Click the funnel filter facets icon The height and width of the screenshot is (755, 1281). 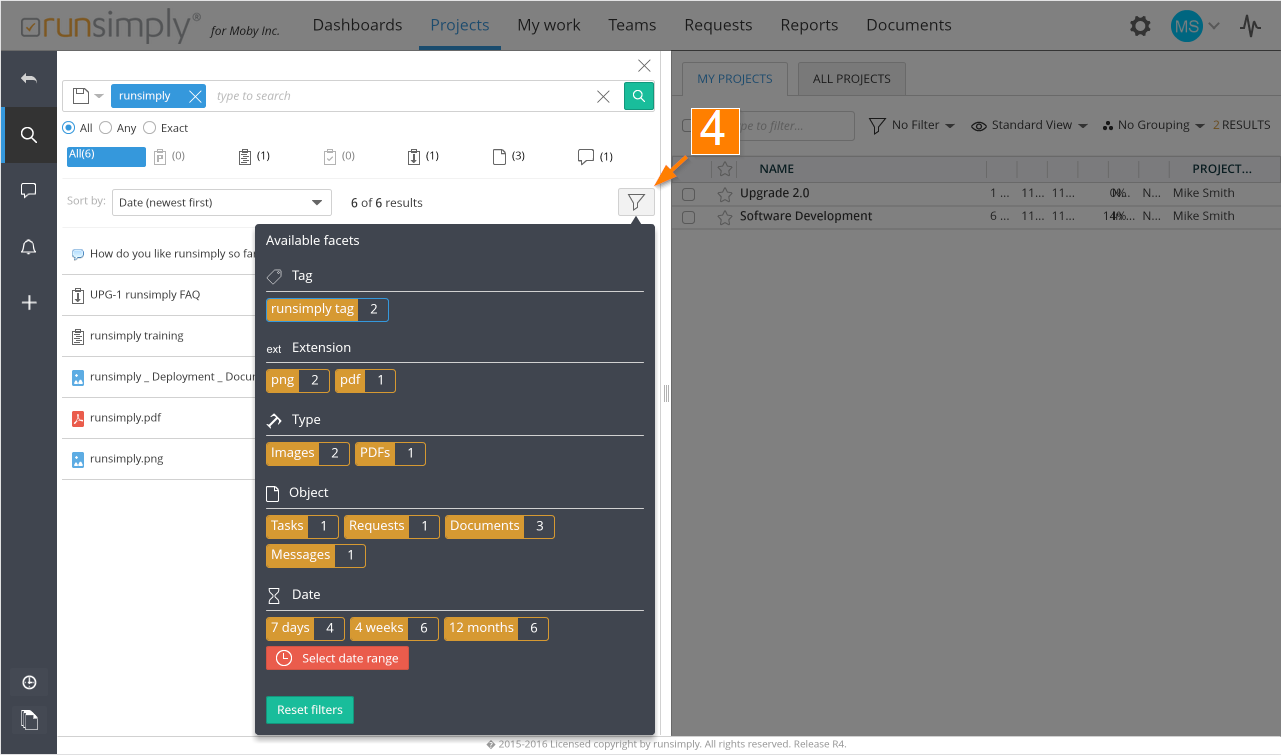[636, 202]
